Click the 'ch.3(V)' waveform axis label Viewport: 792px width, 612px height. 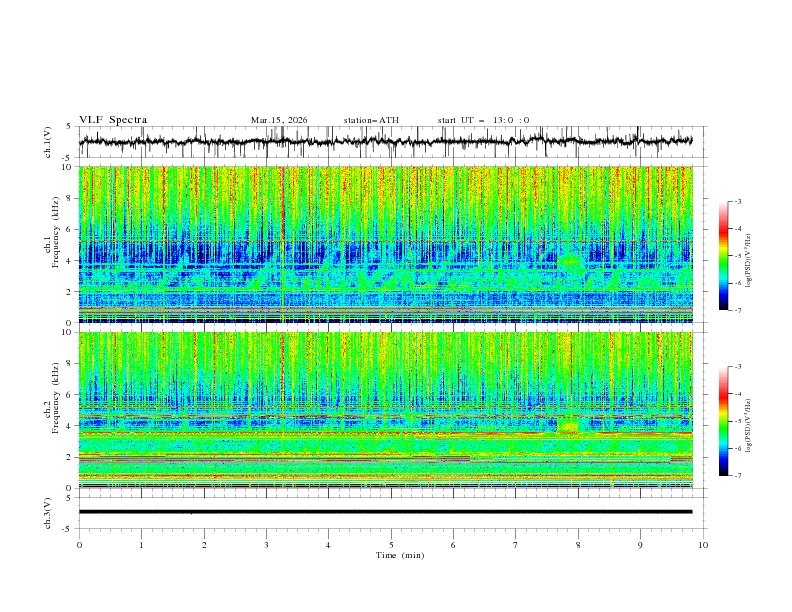pos(48,513)
